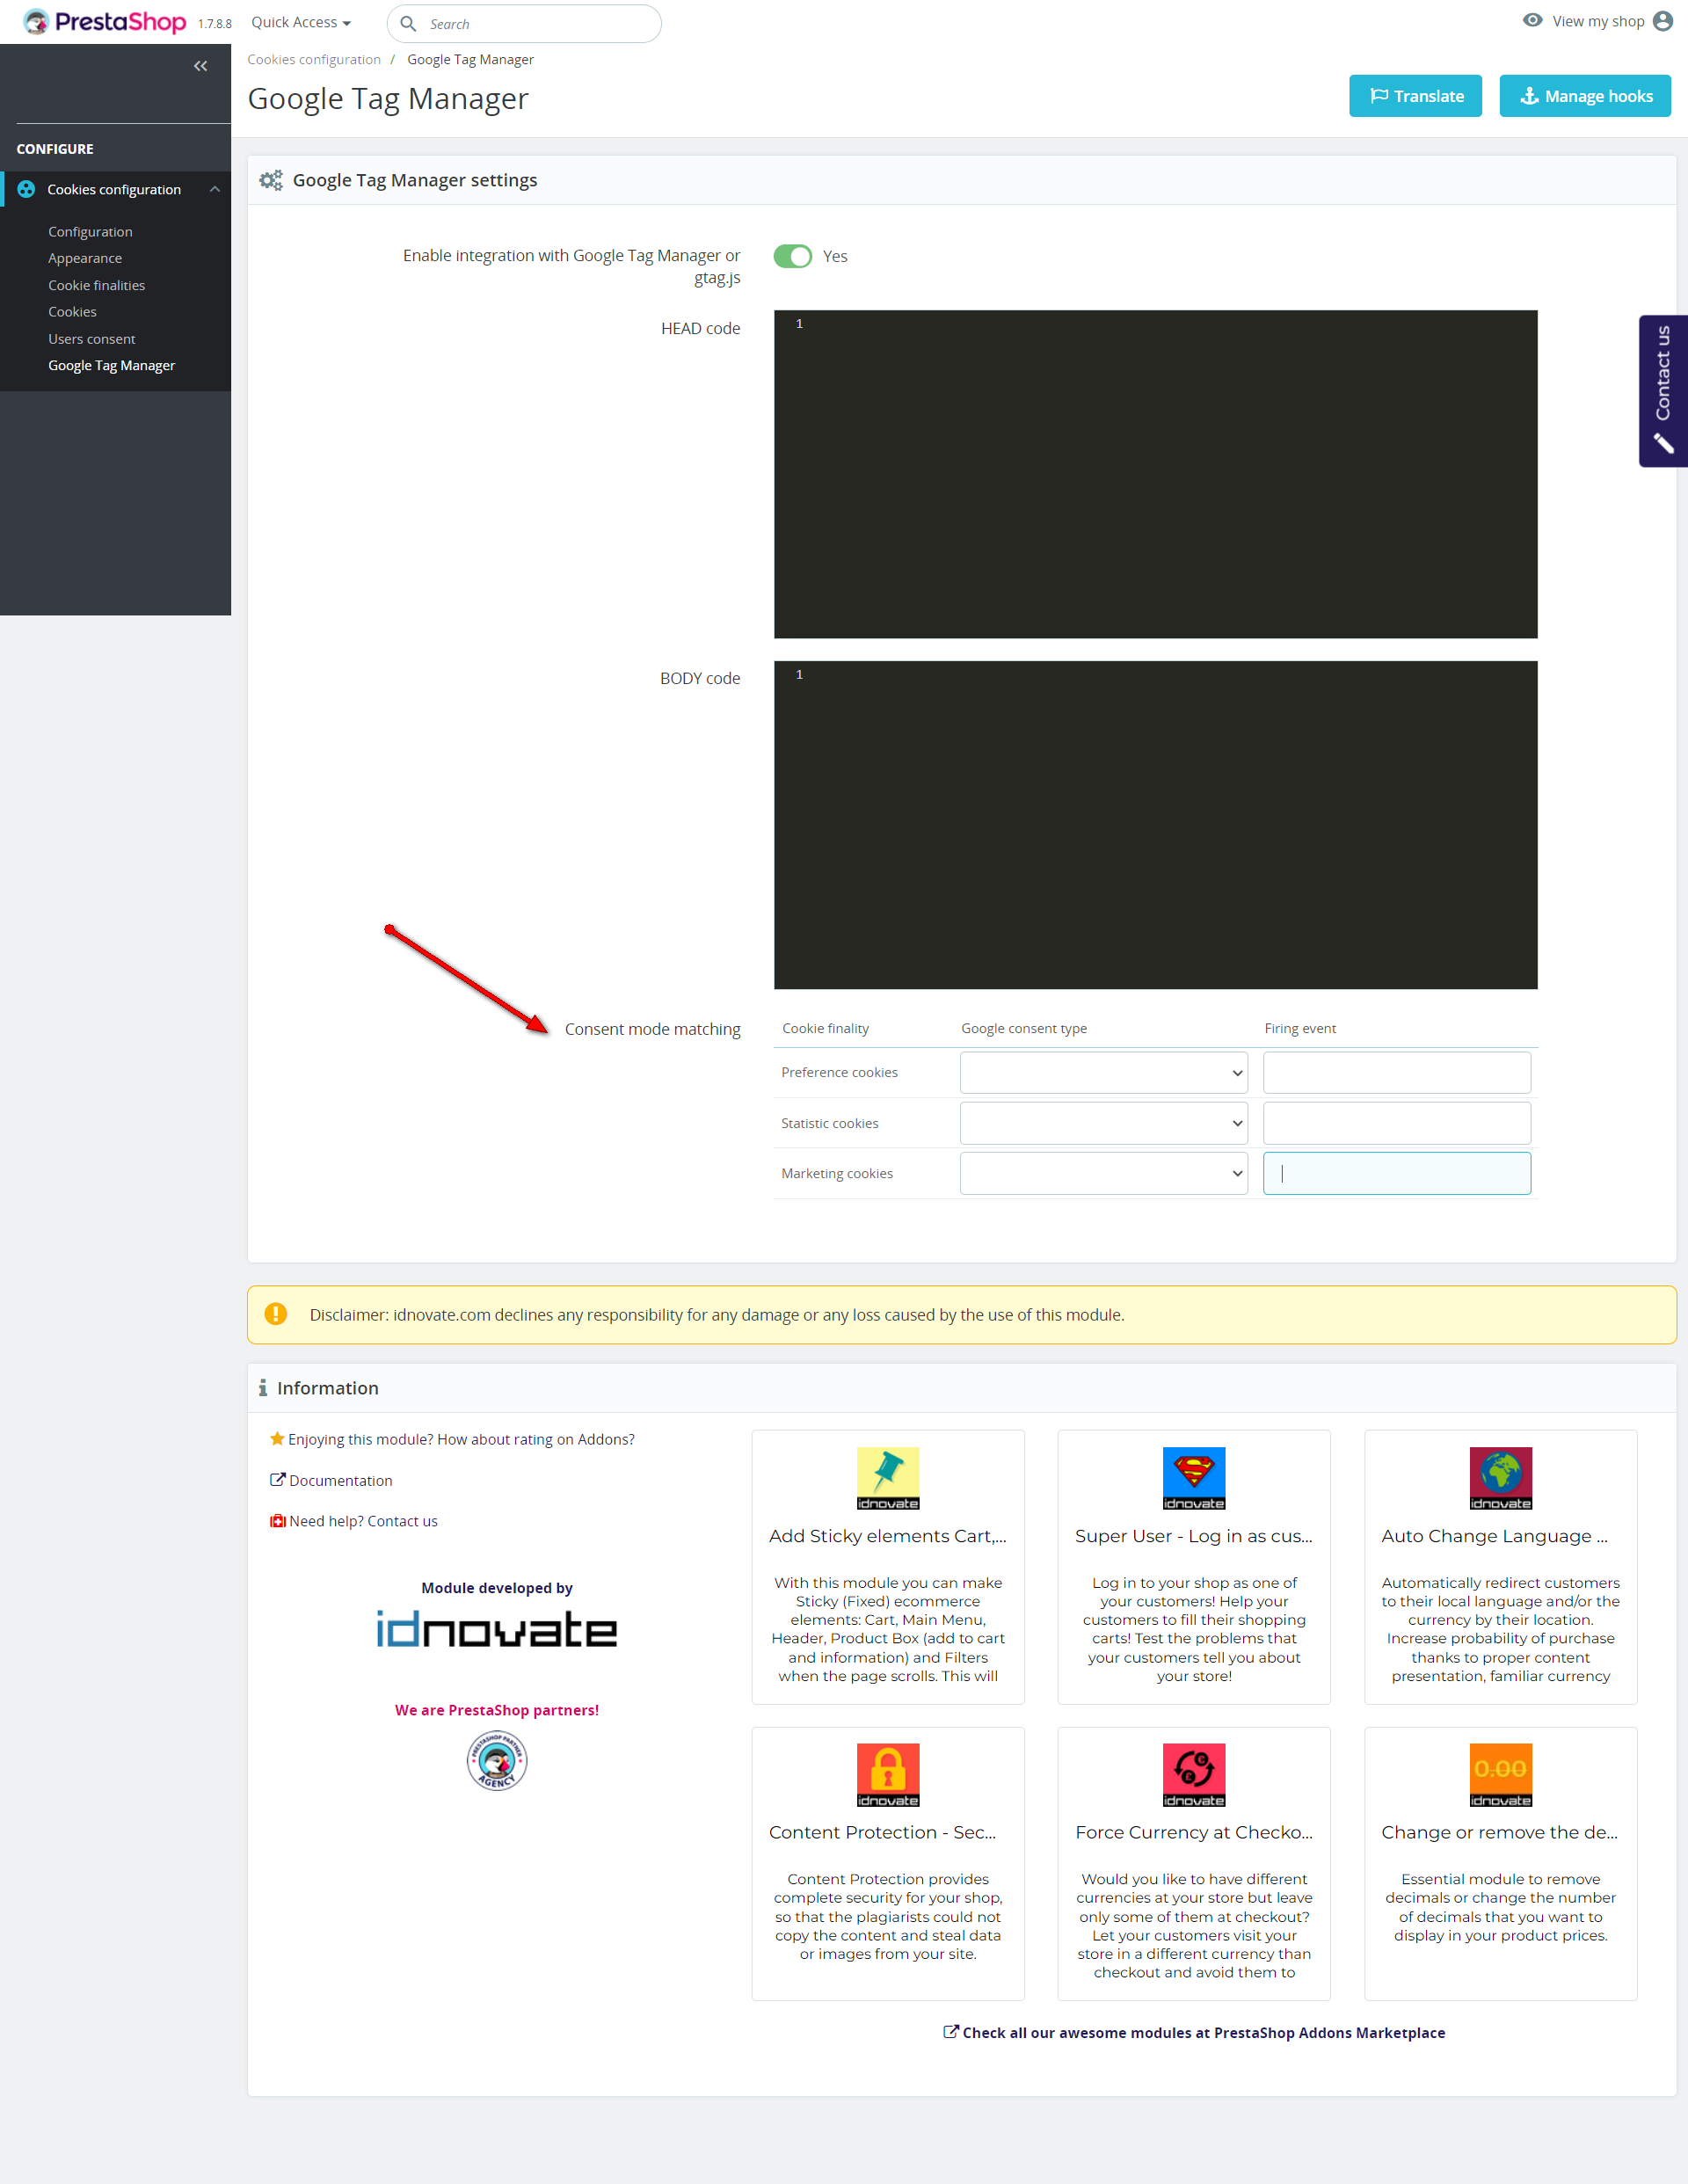Viewport: 1688px width, 2184px height.
Task: Click the user profile avatar icon
Action: click(x=1663, y=21)
